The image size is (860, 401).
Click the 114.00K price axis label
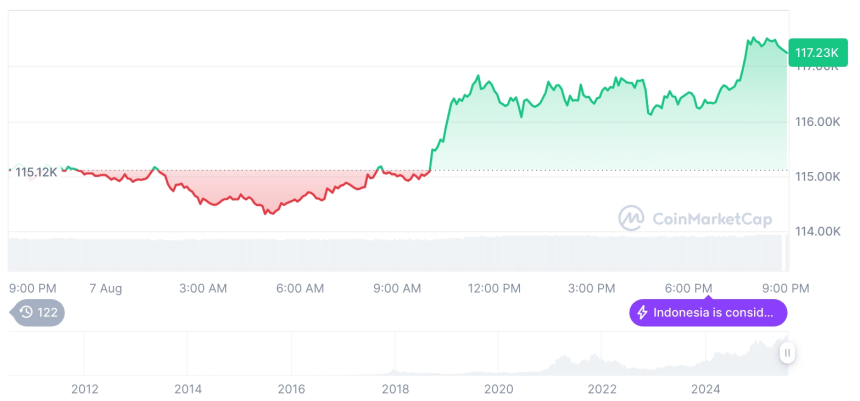point(818,232)
